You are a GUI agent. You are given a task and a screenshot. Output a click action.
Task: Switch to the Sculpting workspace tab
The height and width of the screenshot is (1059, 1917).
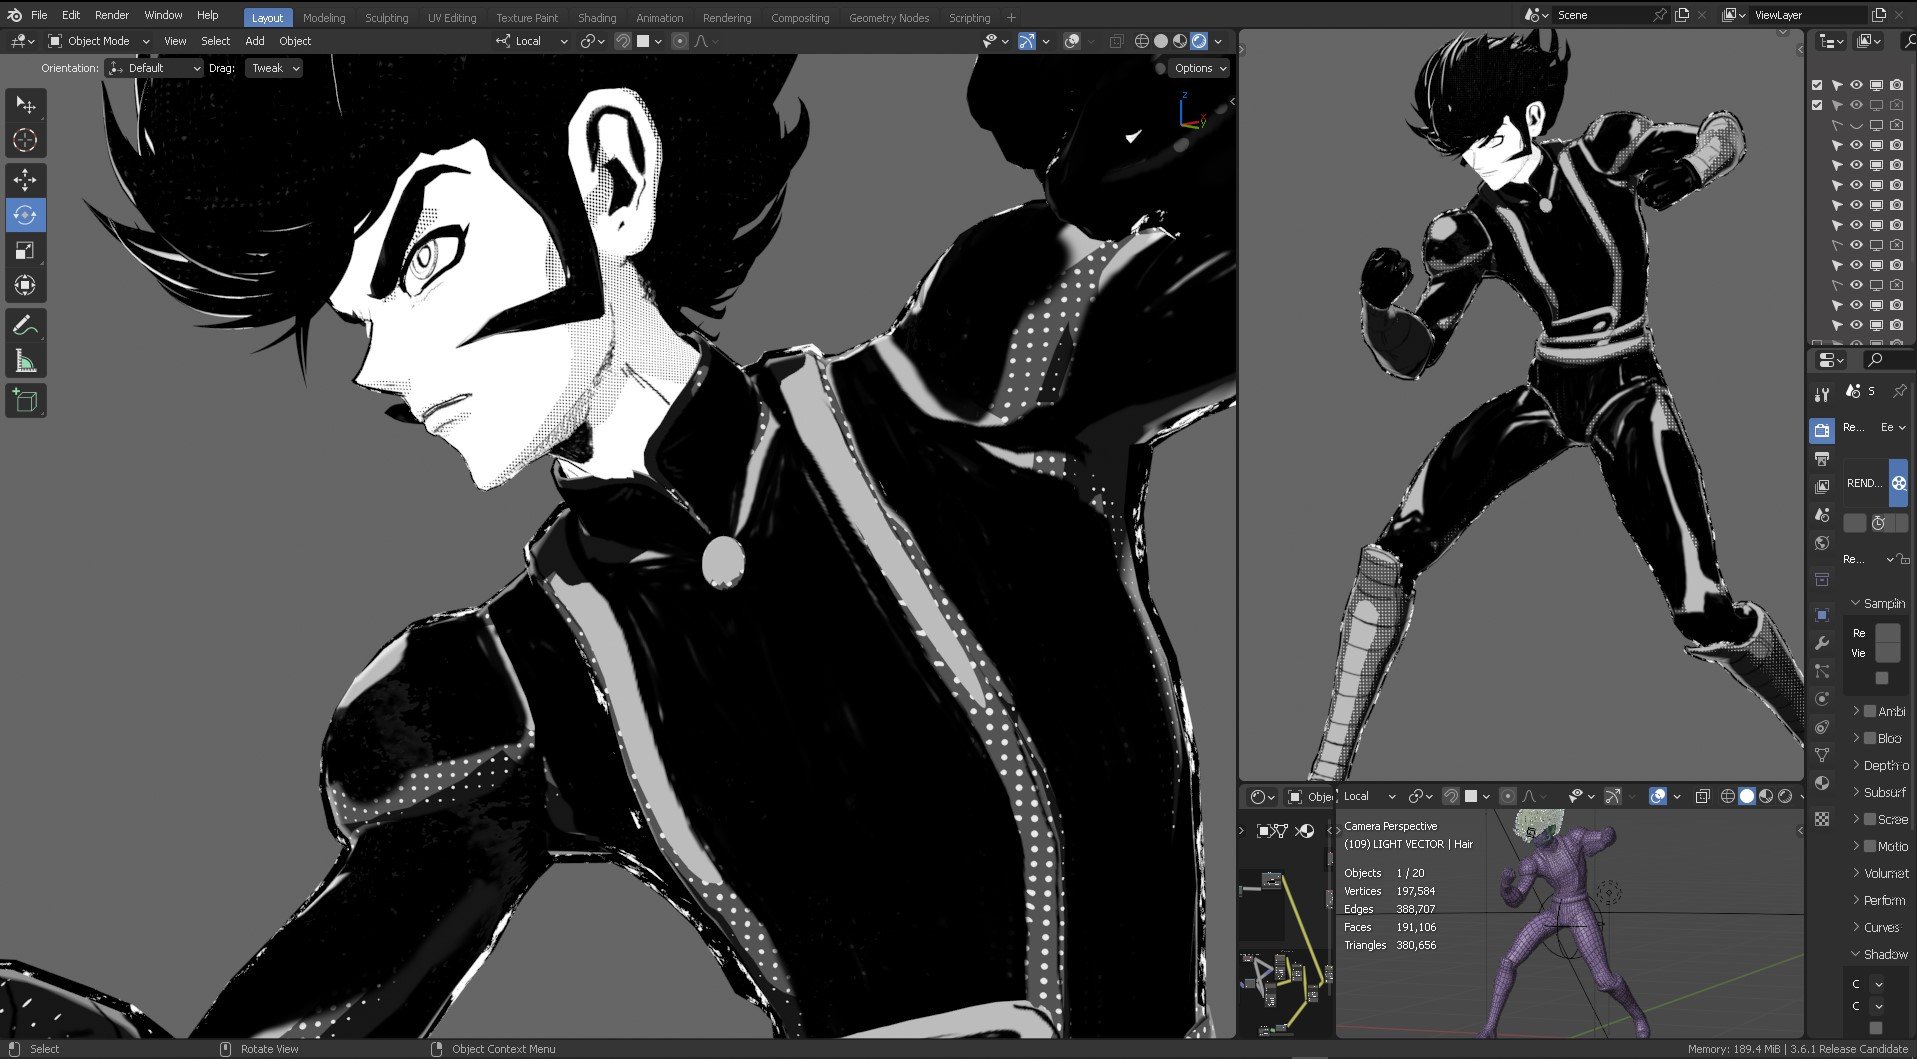pos(386,17)
